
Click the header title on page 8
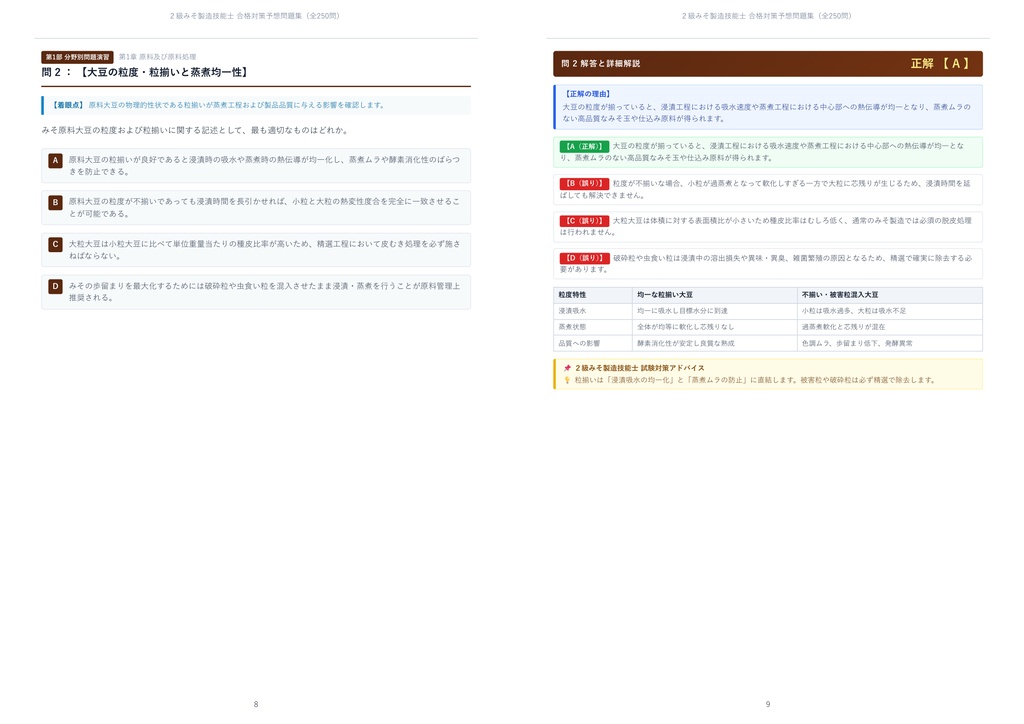(255, 16)
